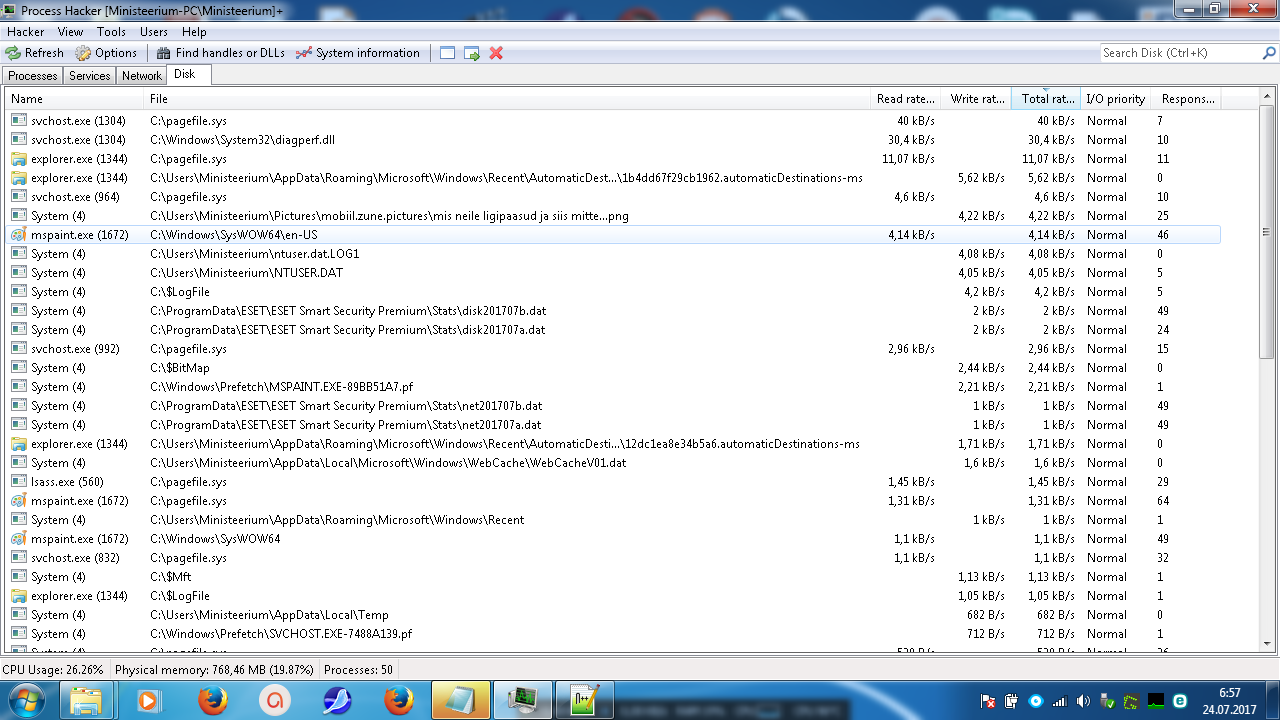Click the up arrow of the vertical scrollbar
Screen dimensions: 1280x720
[1266, 97]
